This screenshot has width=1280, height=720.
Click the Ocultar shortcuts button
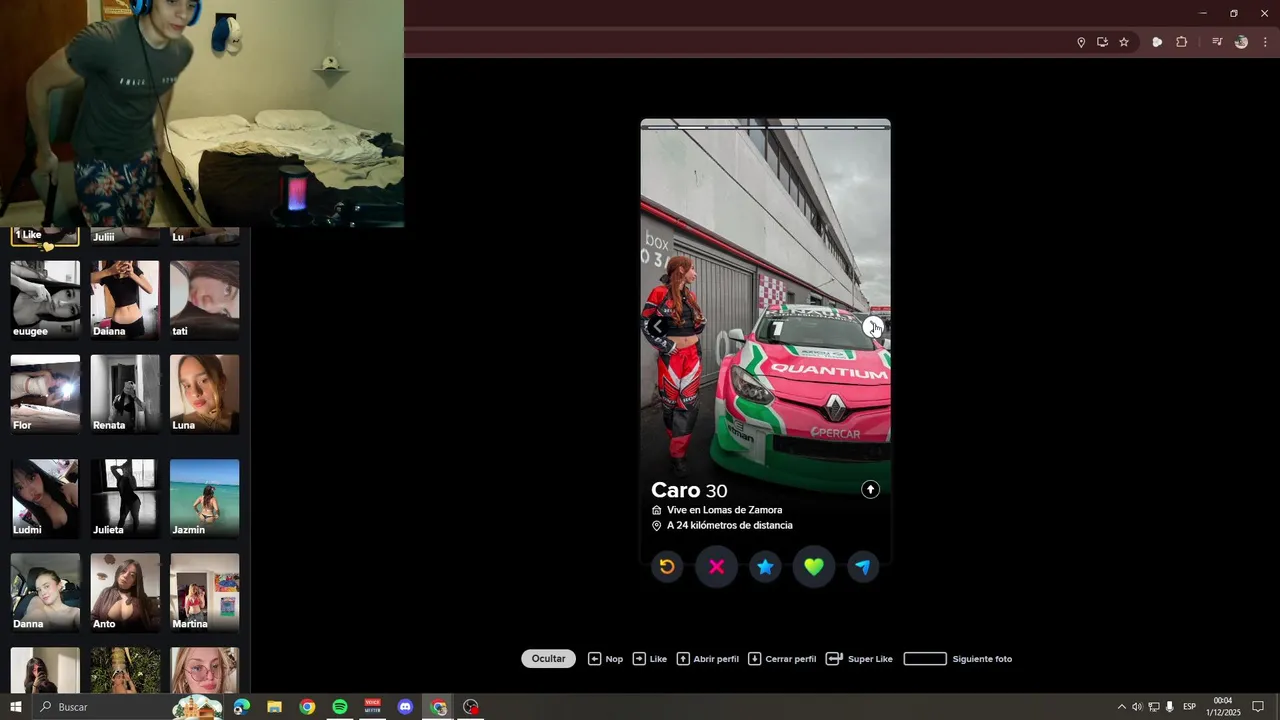[548, 659]
